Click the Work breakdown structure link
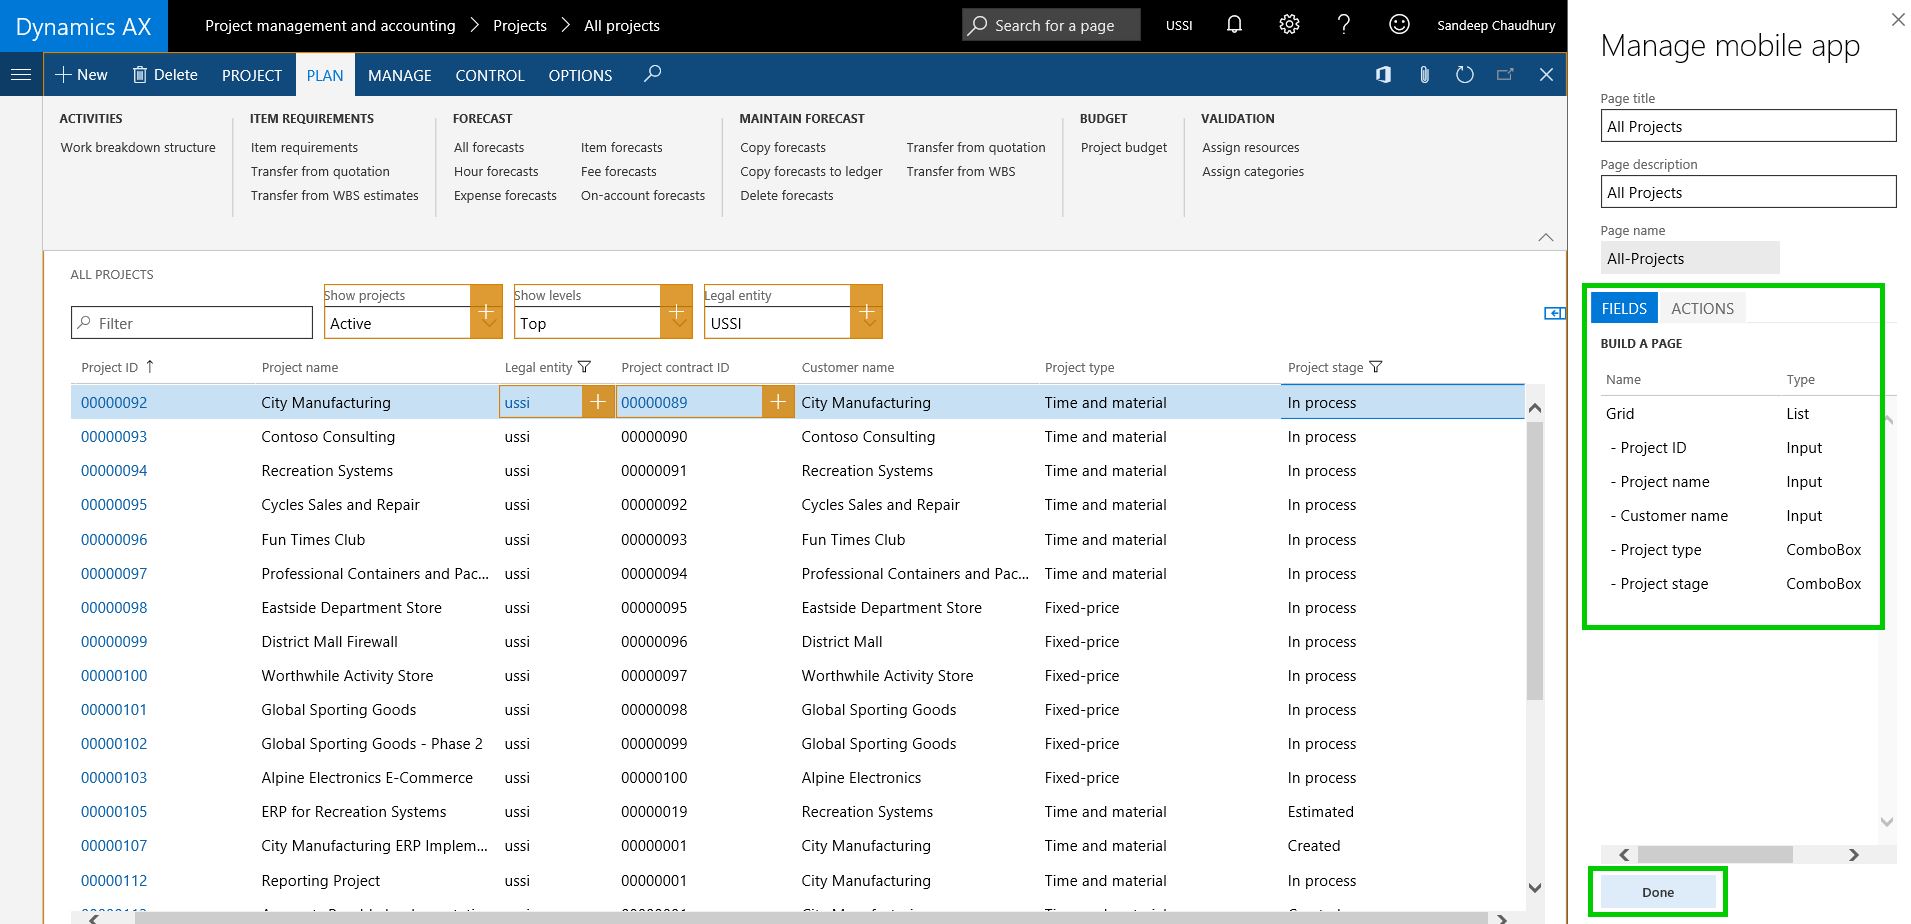Screen dimensions: 1911x924 (x=138, y=148)
